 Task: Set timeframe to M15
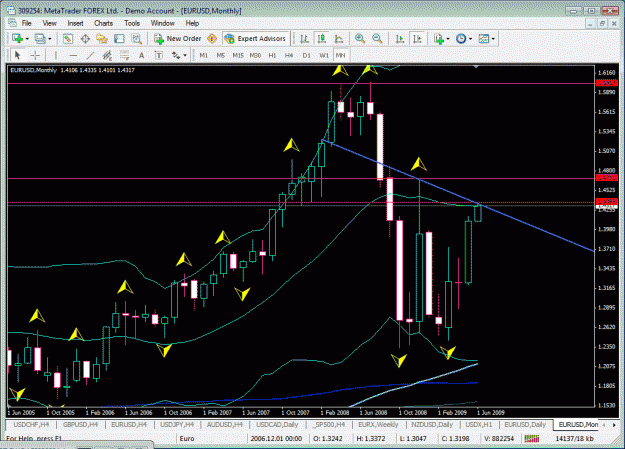coord(238,55)
